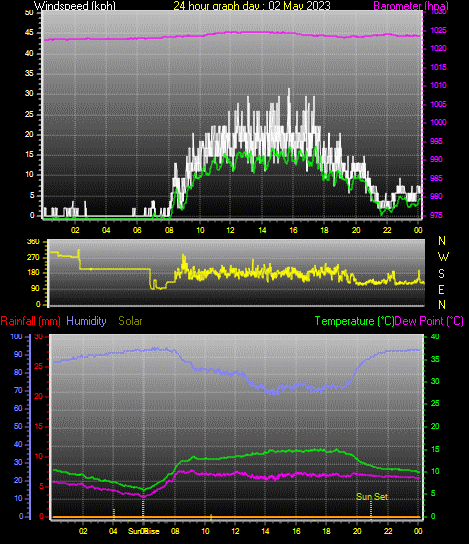Click the '10' rainfall scale value in red

pos(39,457)
